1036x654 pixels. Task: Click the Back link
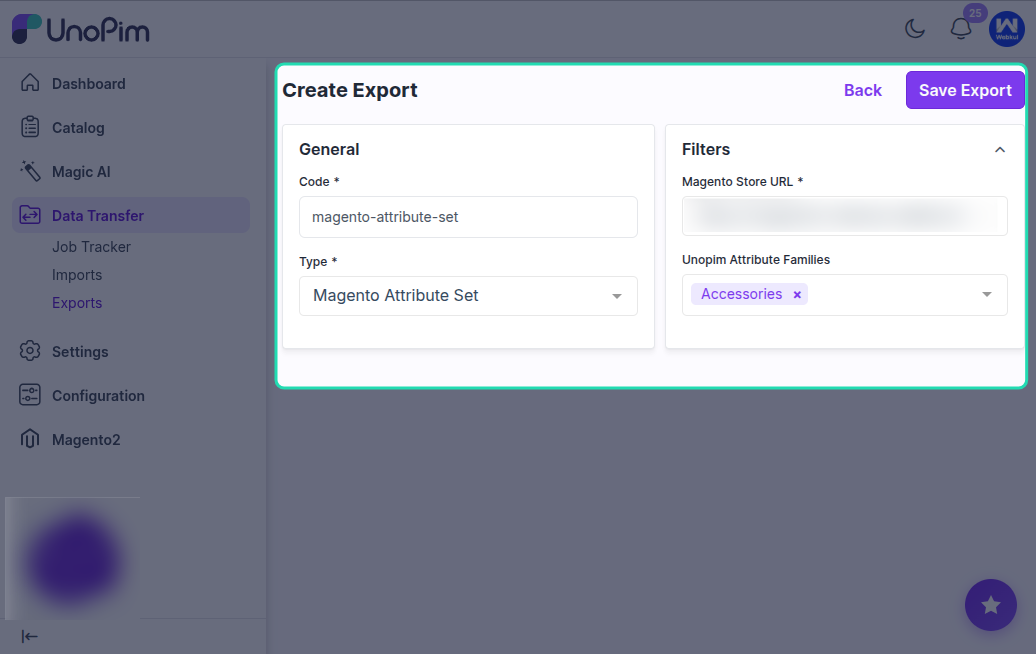(x=862, y=91)
